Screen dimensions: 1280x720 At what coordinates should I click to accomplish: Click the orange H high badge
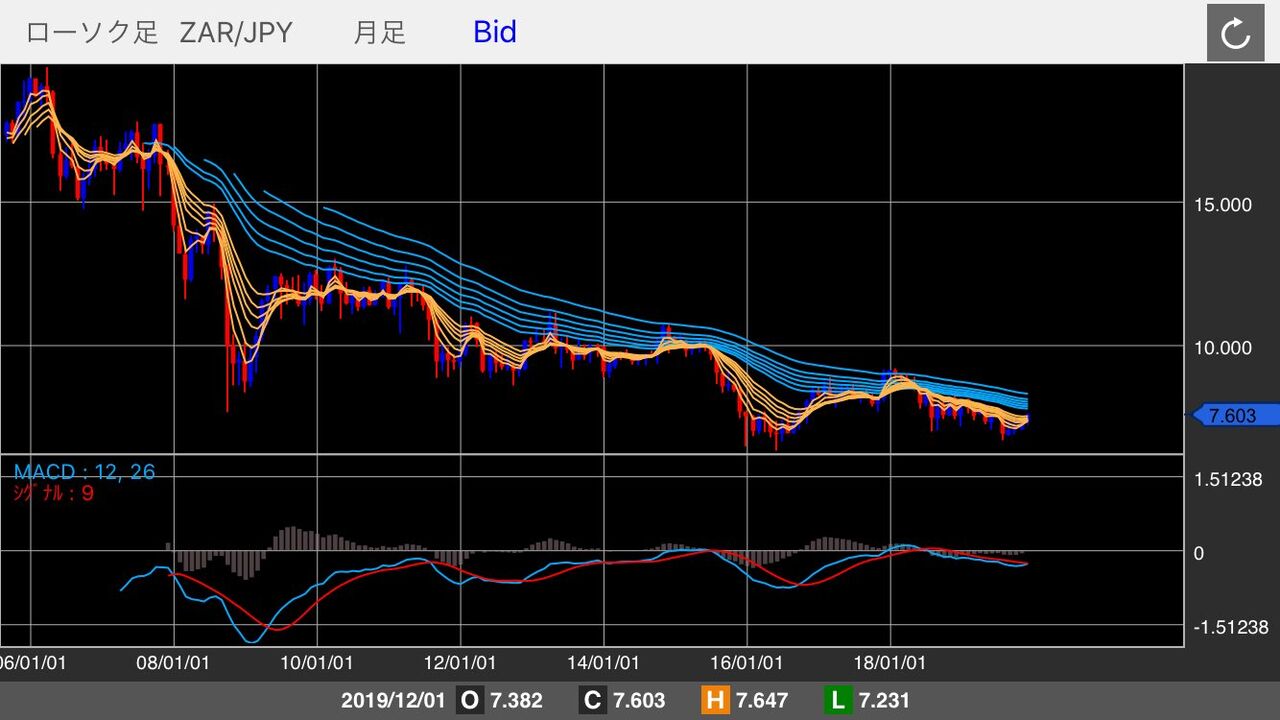click(715, 701)
